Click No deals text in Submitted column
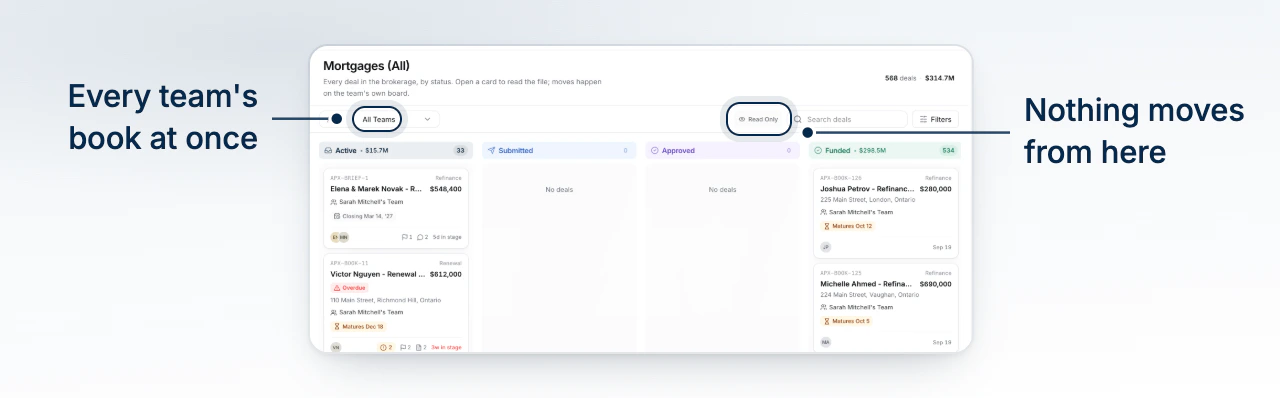This screenshot has height=398, width=1280. click(559, 189)
